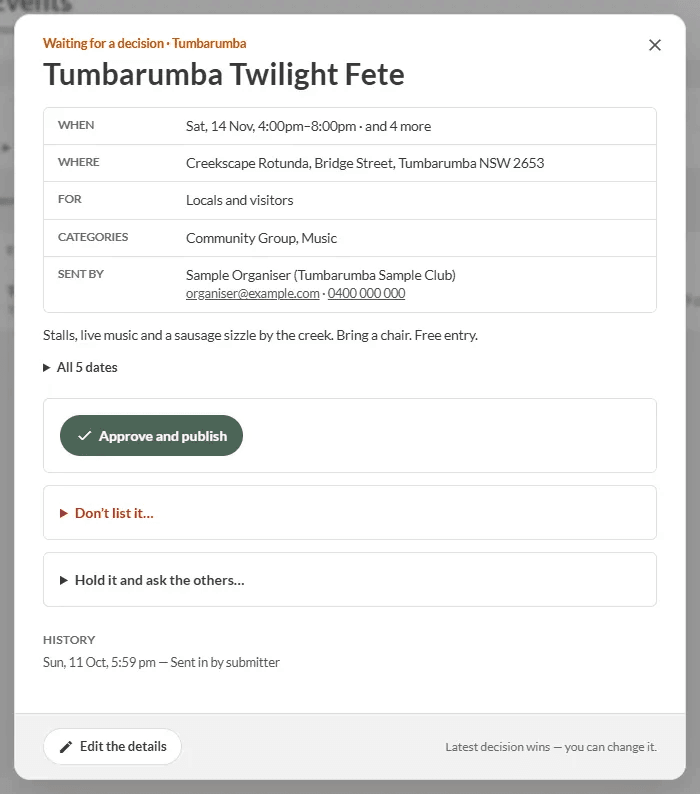Expand the disclosure triangle beside All 5 dates
The width and height of the screenshot is (700, 794).
tap(47, 367)
